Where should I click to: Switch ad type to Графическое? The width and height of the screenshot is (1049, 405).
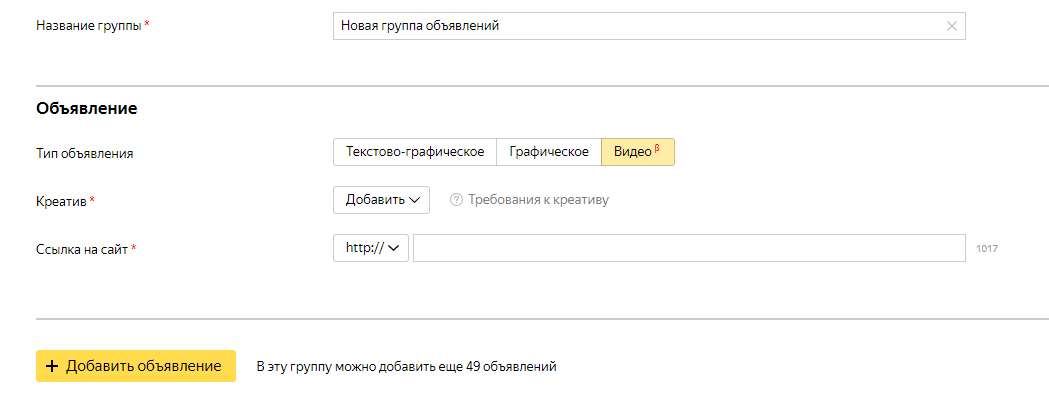pos(548,152)
